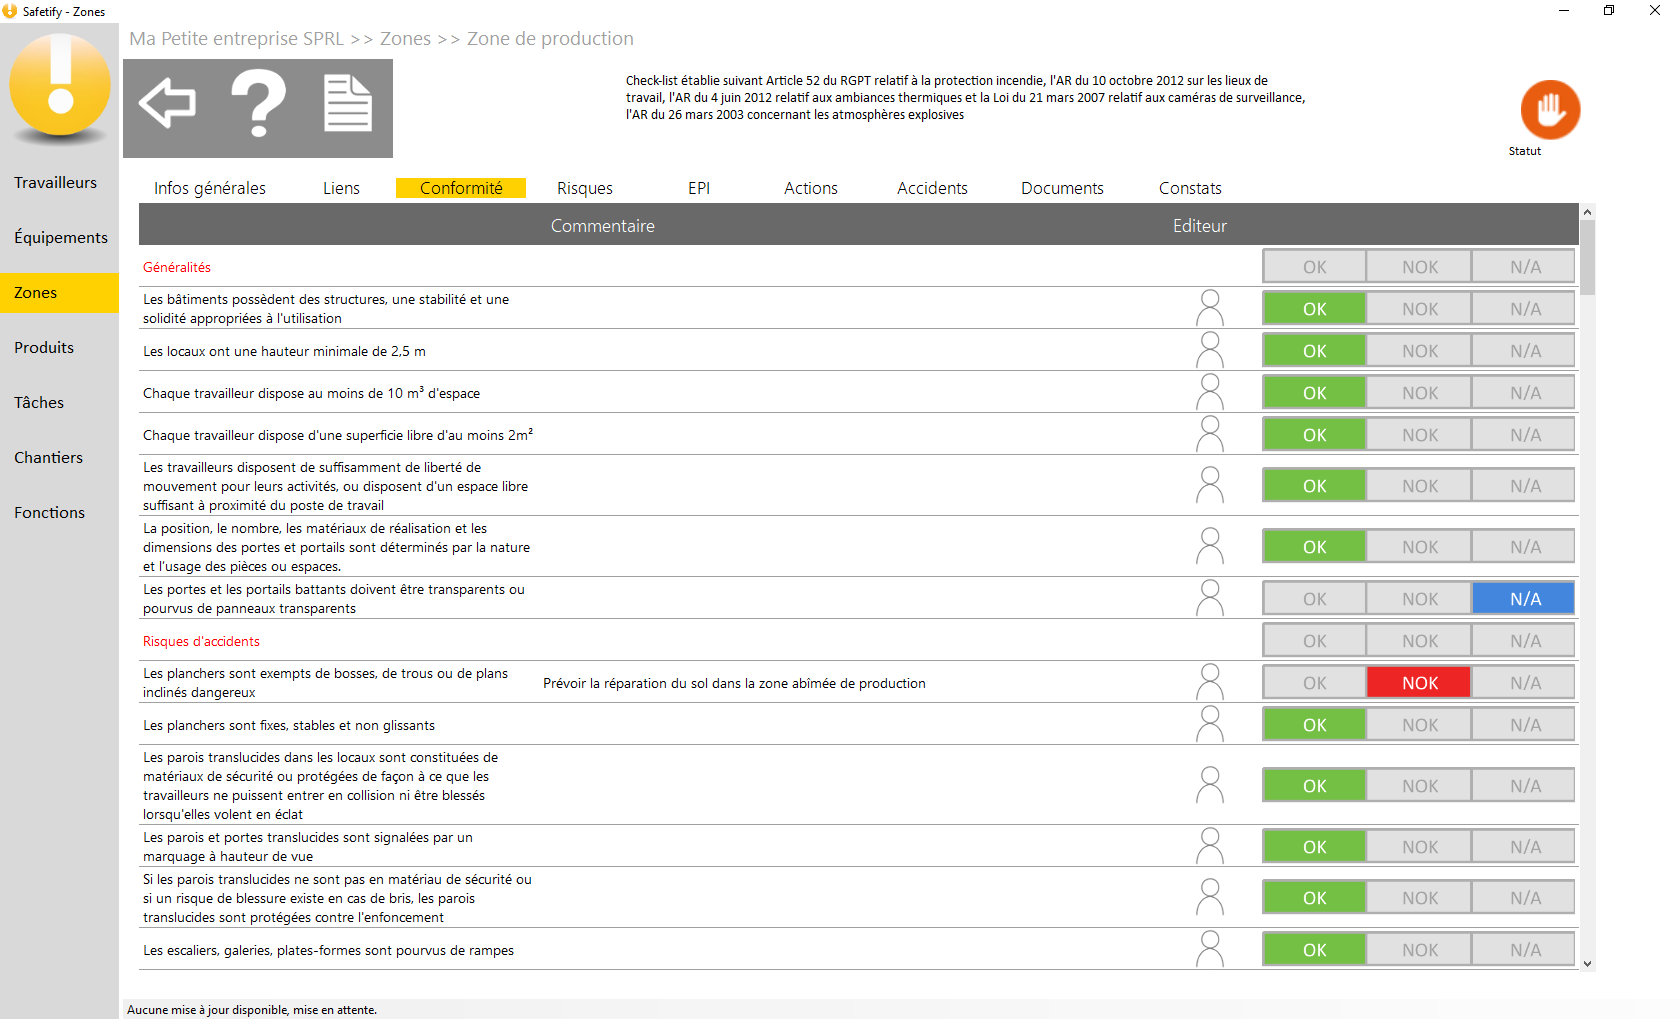The width and height of the screenshot is (1680, 1019).
Task: Open the Documents tab
Action: 1062,188
